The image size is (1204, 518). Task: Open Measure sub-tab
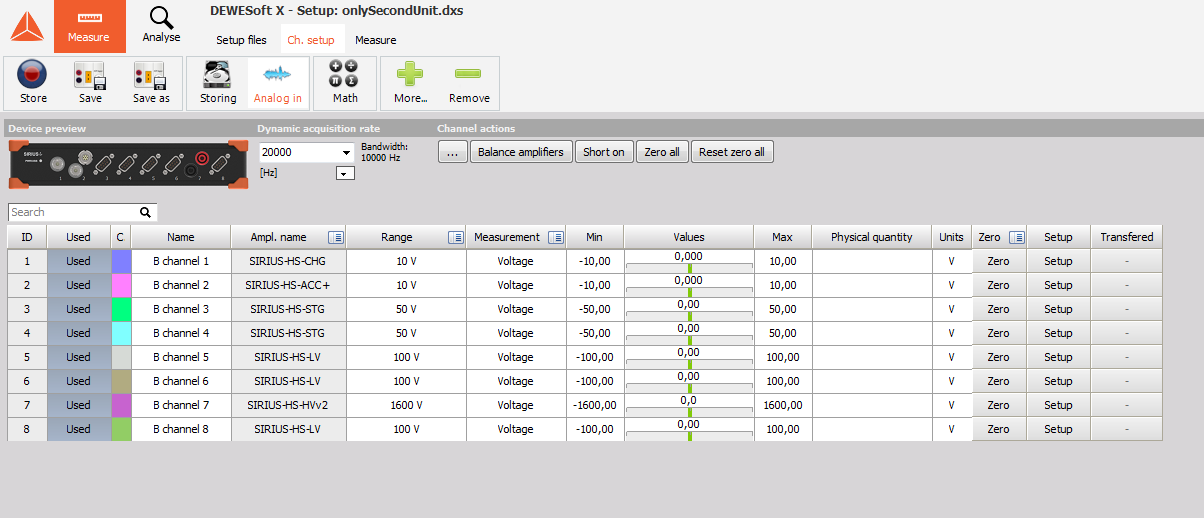[x=376, y=40]
